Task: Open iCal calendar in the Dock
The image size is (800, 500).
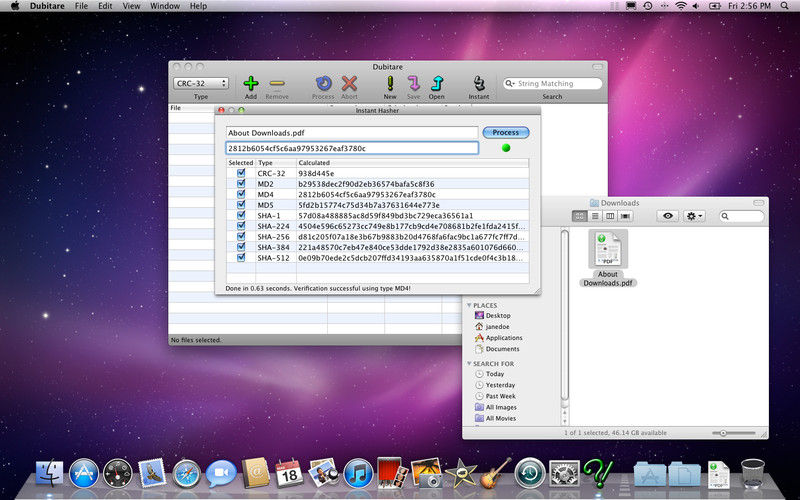Action: 289,473
